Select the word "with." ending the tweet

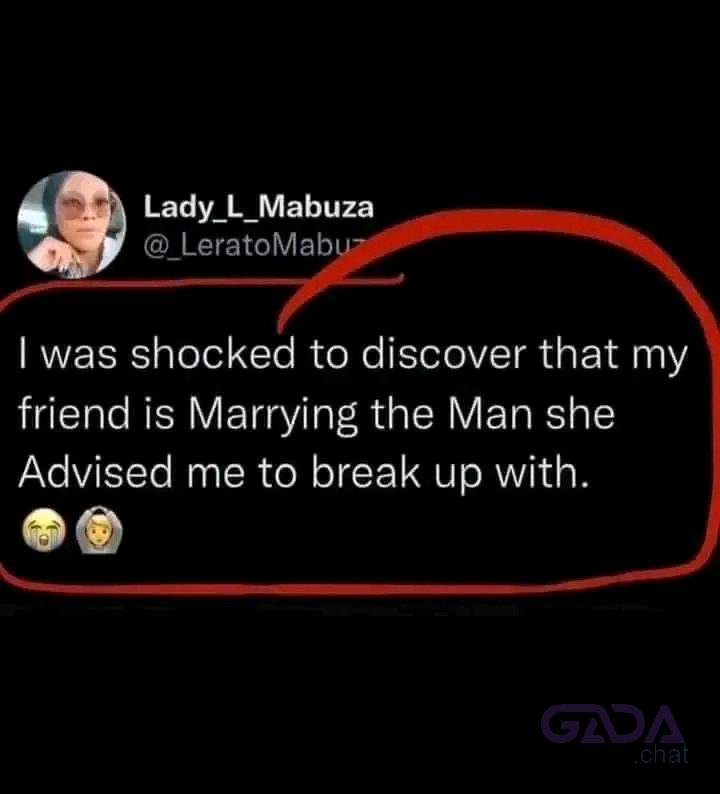(x=542, y=471)
